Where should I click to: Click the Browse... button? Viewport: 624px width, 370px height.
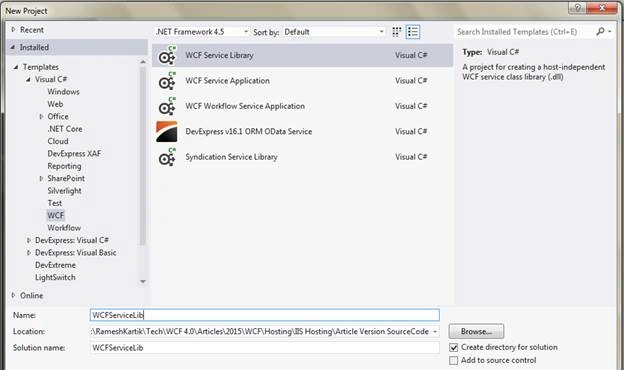click(x=476, y=331)
